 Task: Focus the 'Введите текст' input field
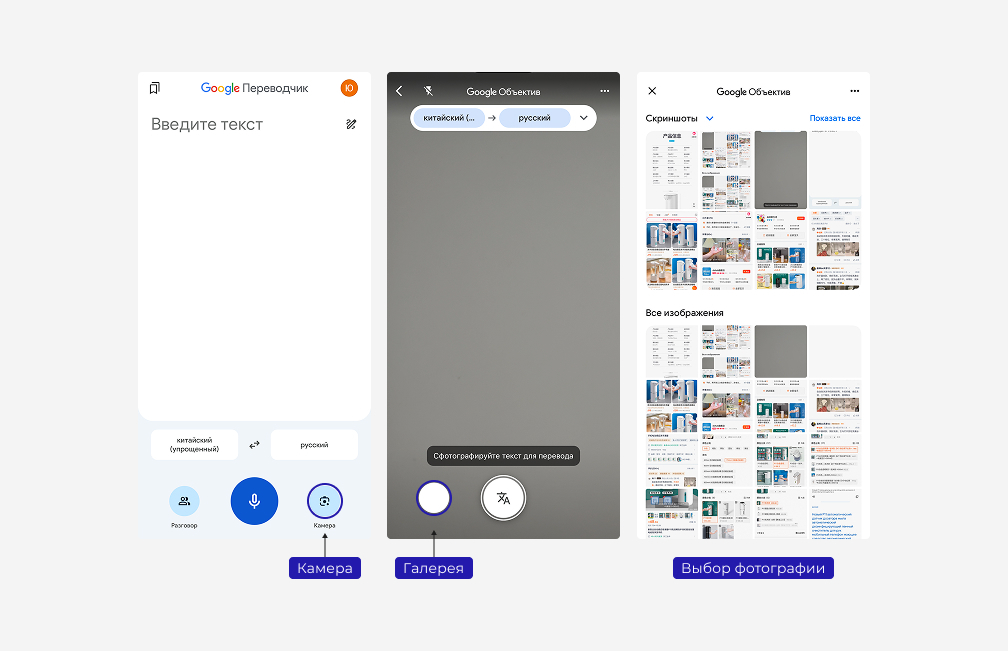click(207, 124)
